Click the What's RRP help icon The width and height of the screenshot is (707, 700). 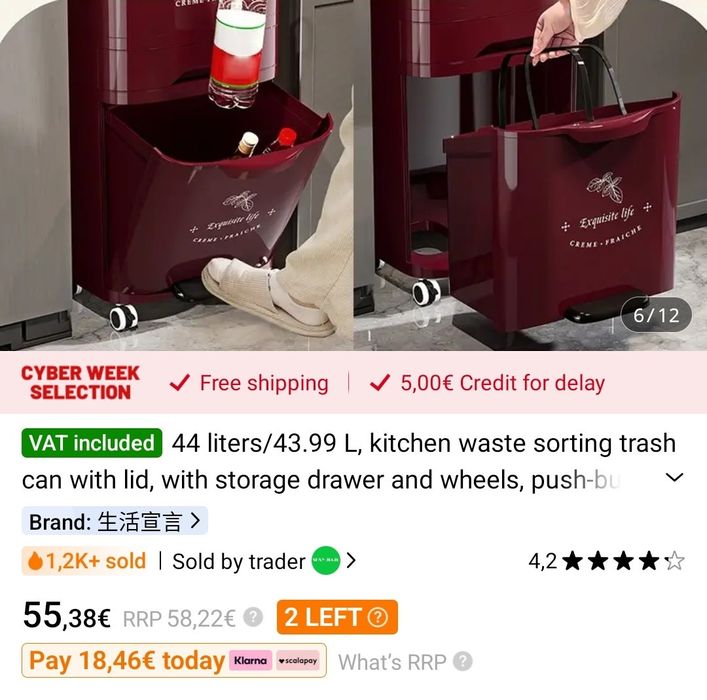463,662
